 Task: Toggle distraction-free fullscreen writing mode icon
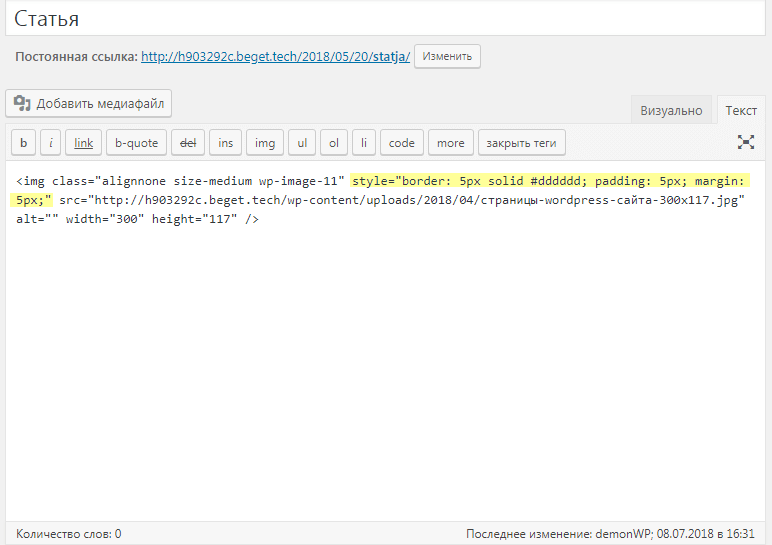(x=746, y=142)
